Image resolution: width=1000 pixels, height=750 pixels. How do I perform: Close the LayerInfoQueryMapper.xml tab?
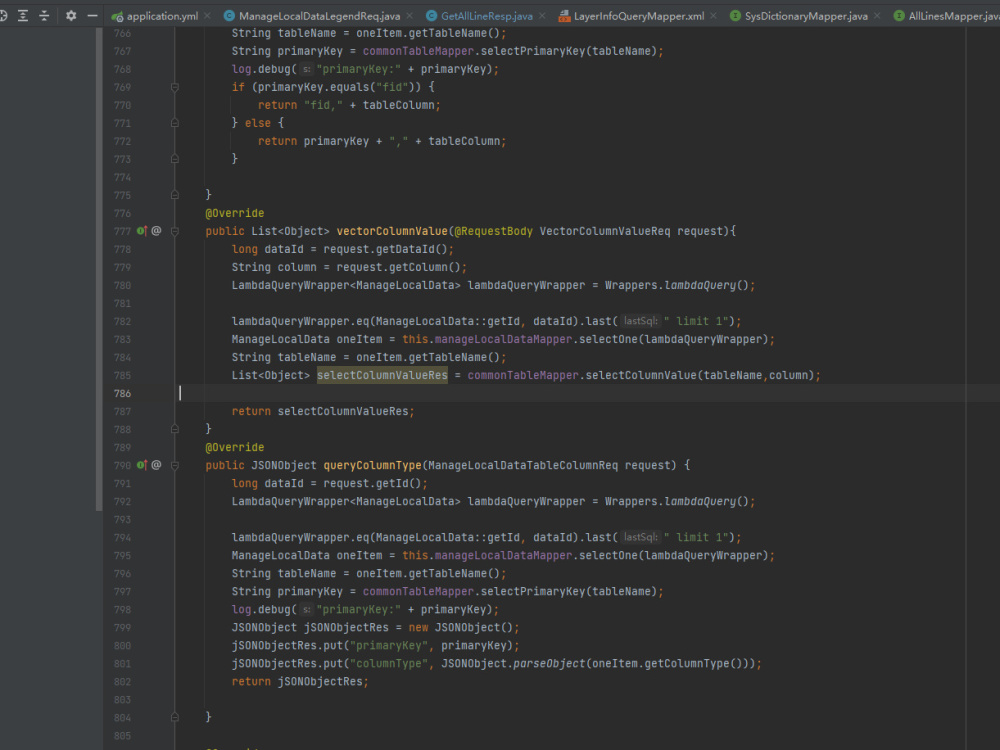713,16
